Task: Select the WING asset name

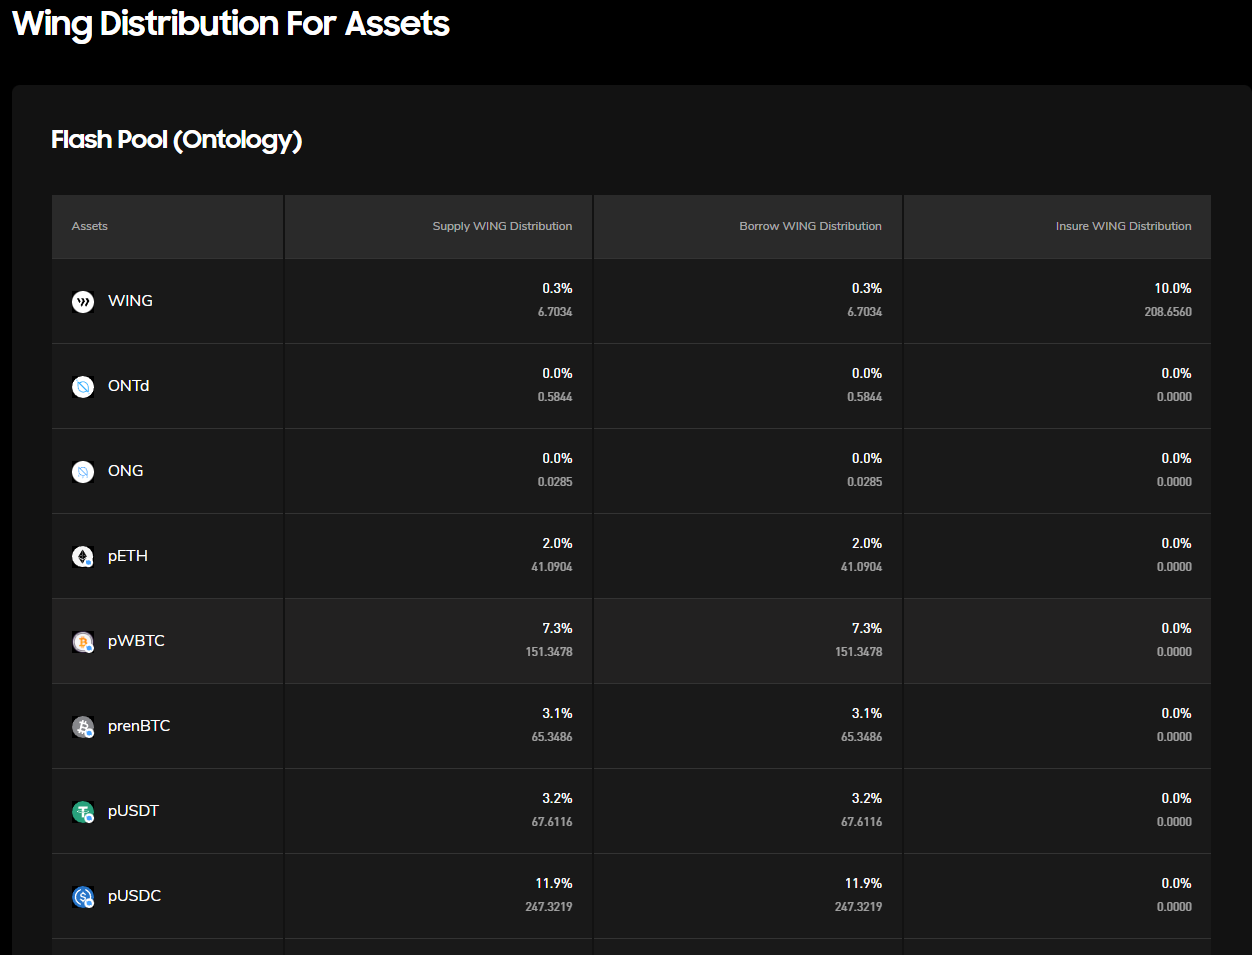Action: pos(130,301)
